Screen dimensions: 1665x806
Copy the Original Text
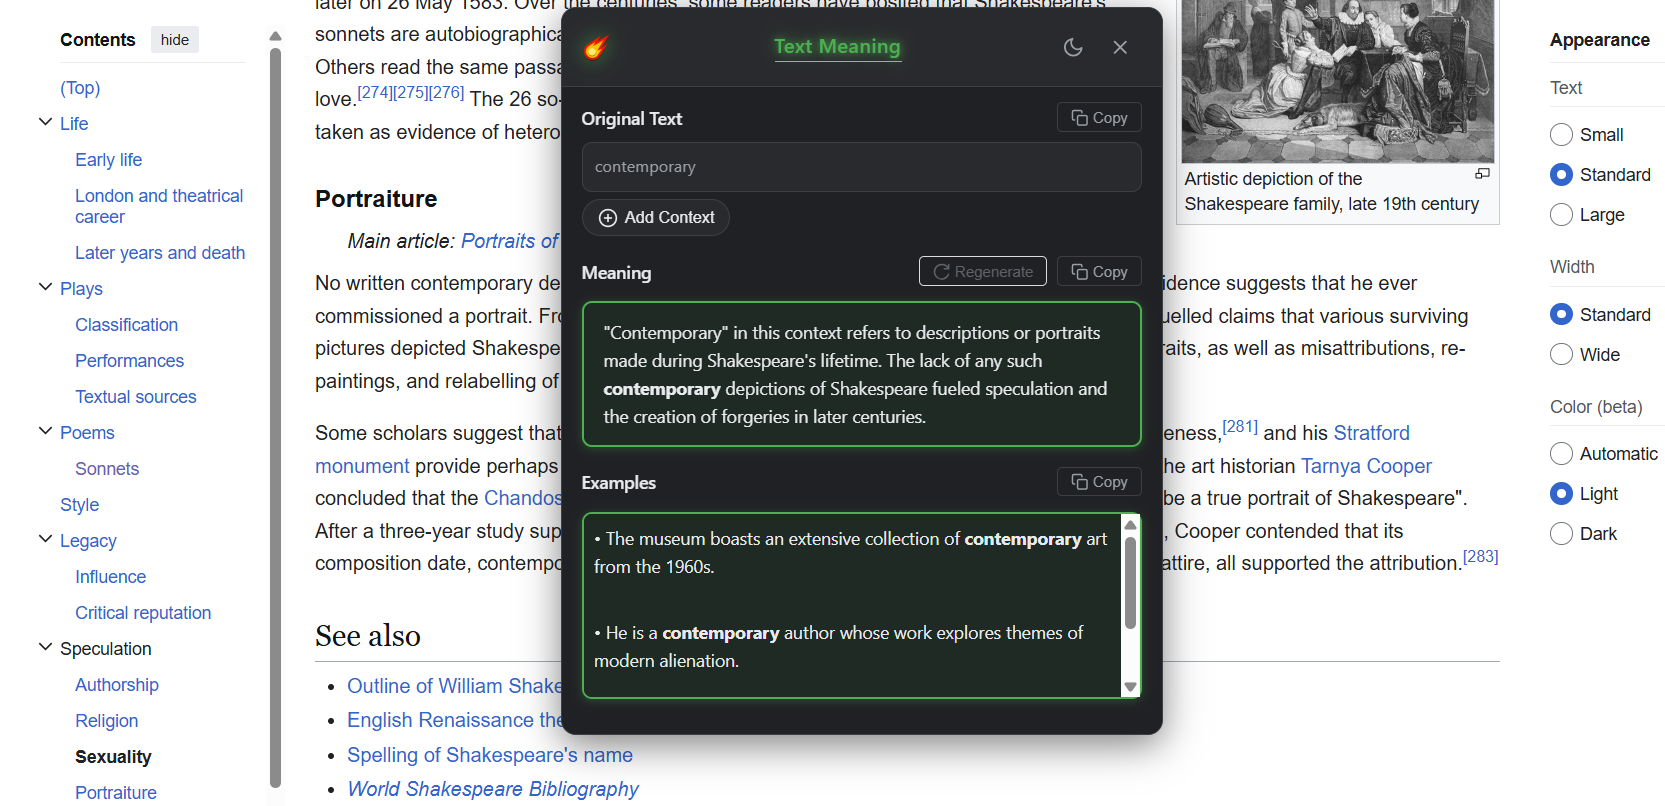[1099, 118]
